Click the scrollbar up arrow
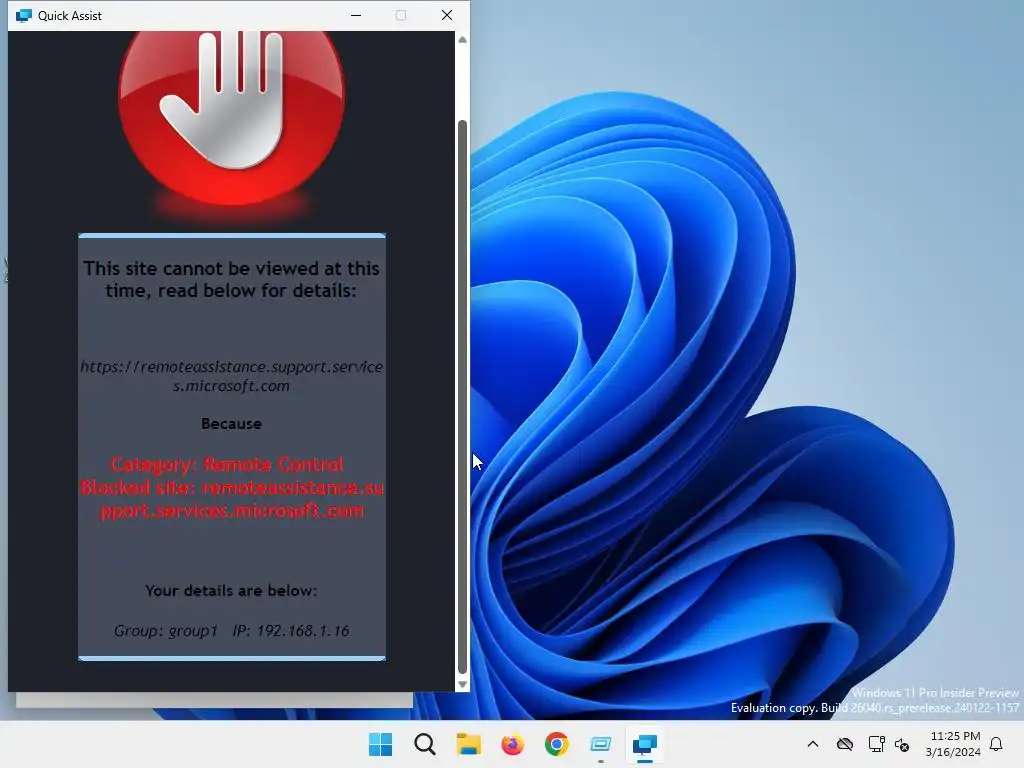 pos(462,40)
